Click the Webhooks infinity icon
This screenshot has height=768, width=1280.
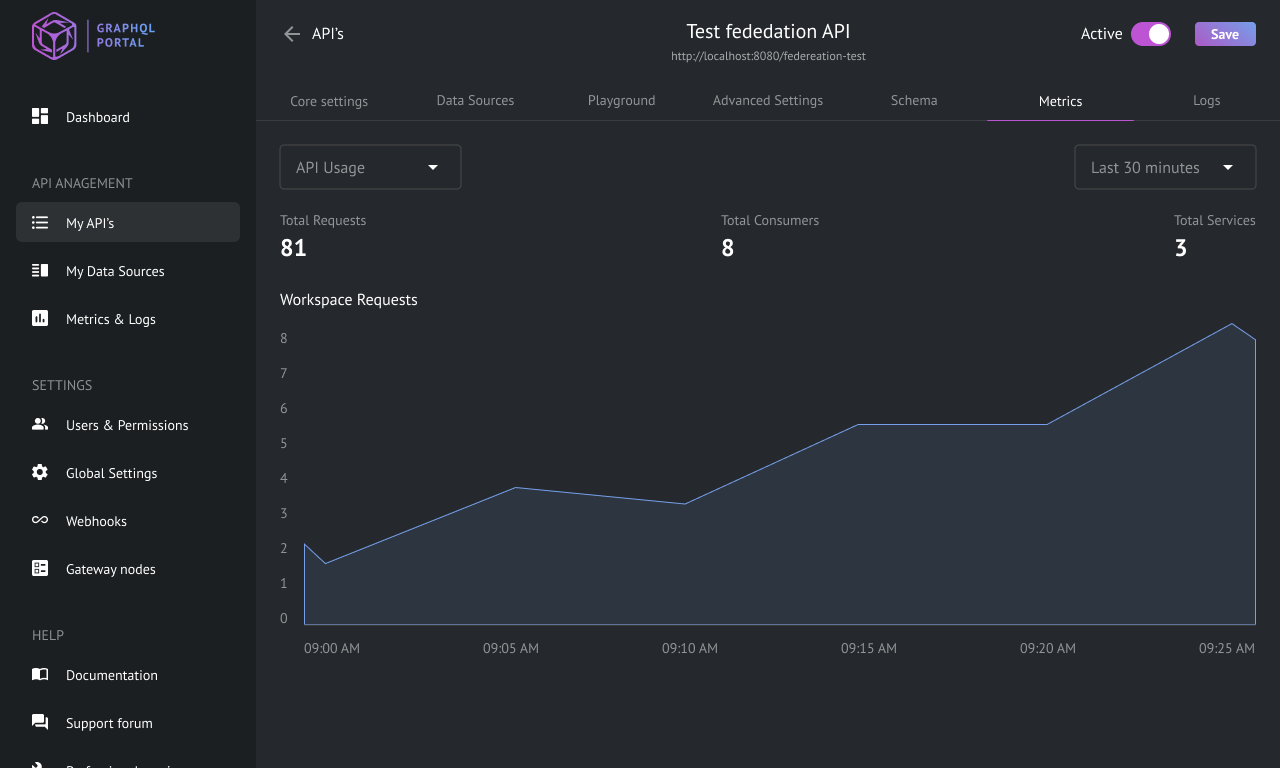40,520
